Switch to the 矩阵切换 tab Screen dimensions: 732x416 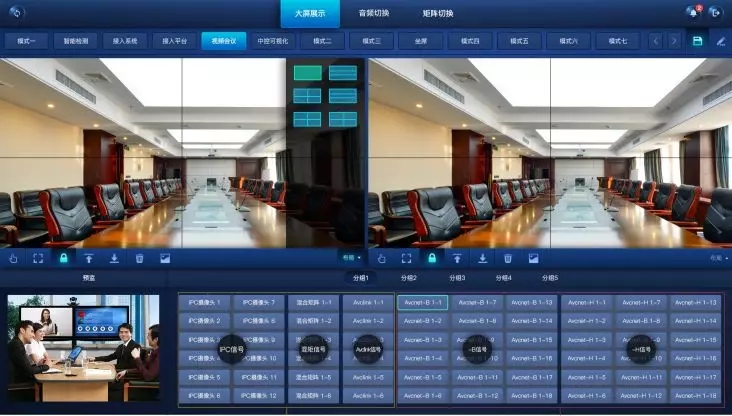(x=437, y=13)
